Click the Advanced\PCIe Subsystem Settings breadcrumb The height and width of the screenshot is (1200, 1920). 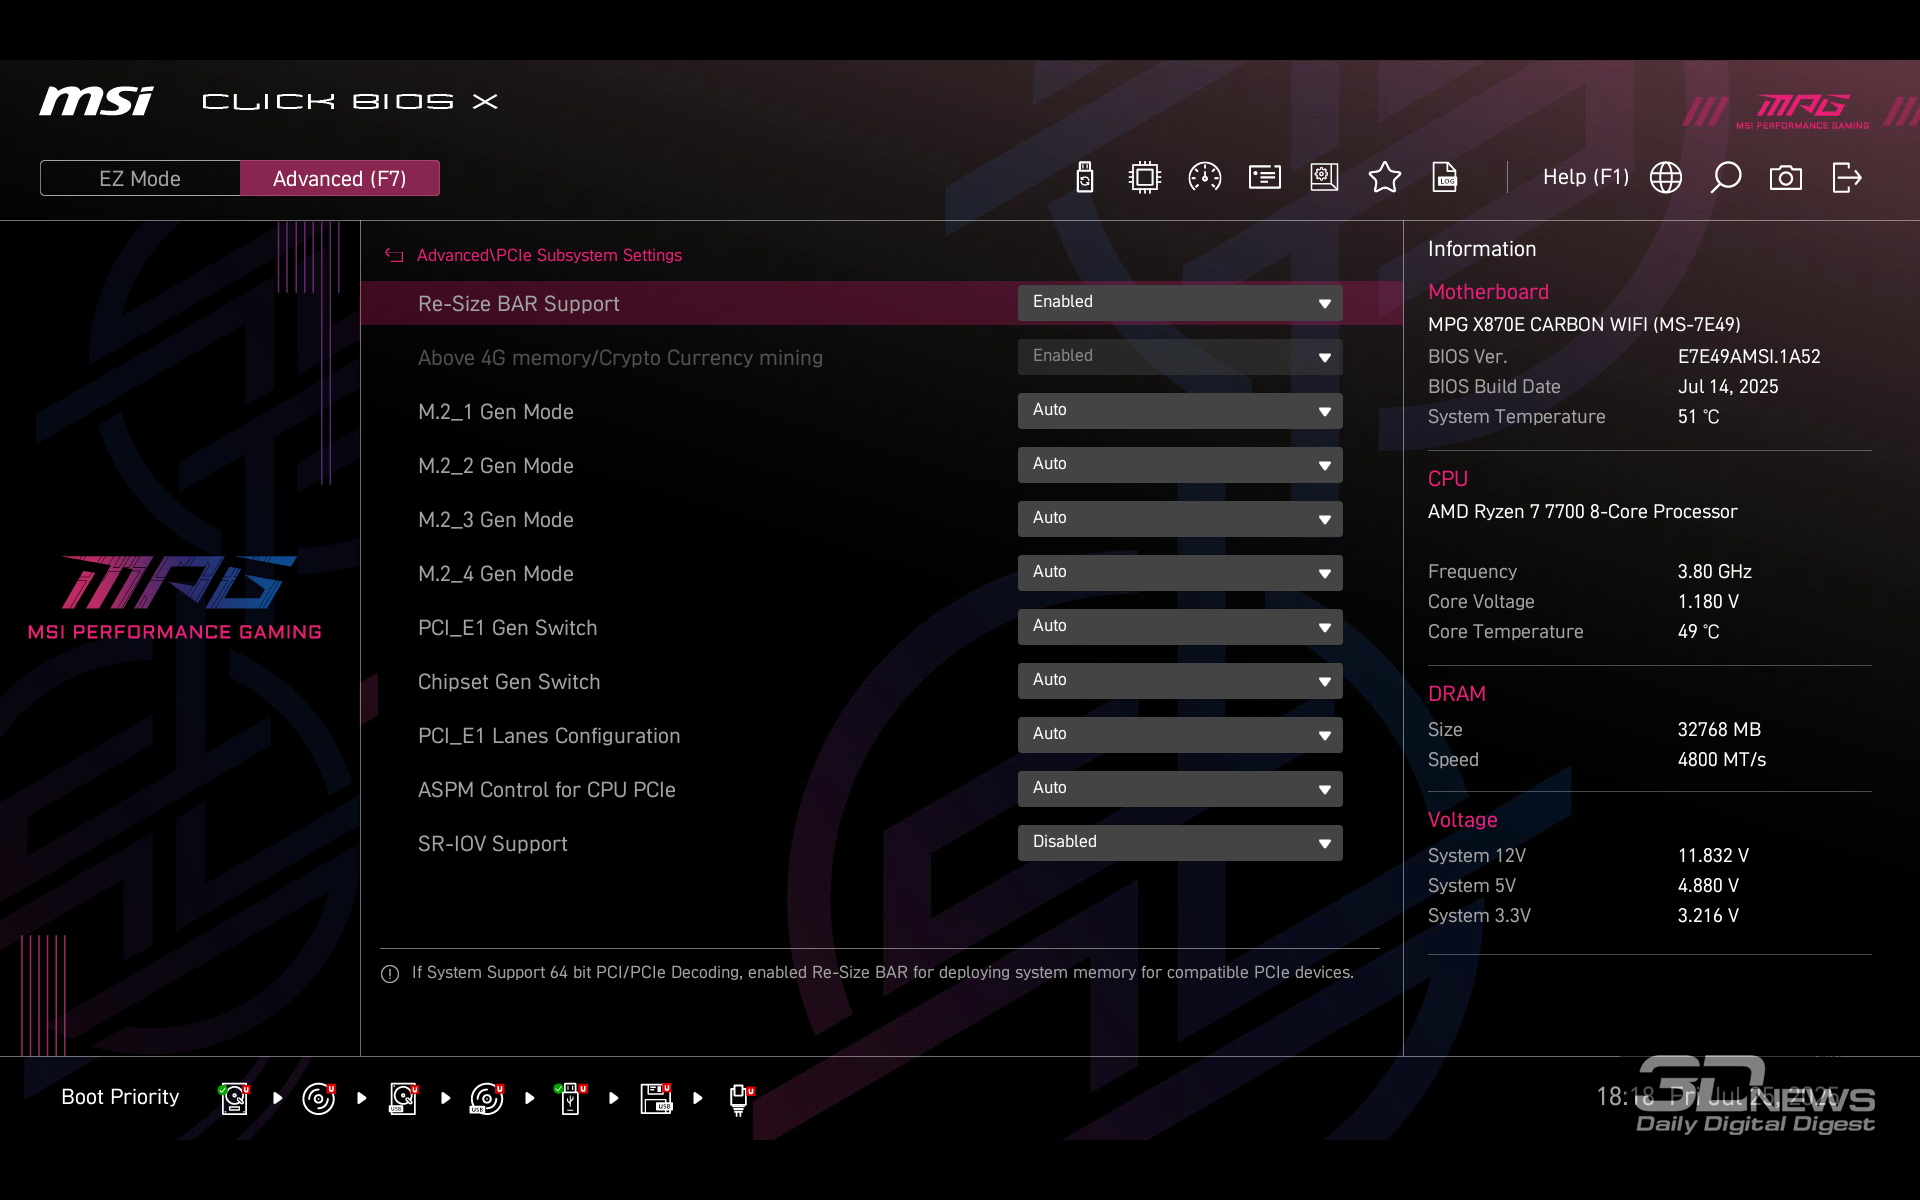click(x=549, y=256)
